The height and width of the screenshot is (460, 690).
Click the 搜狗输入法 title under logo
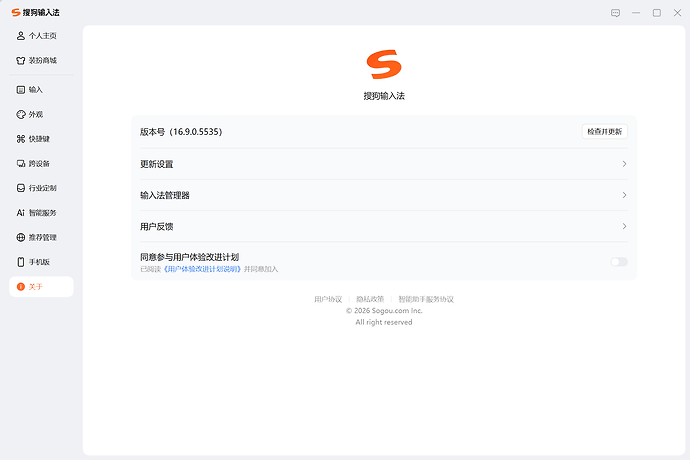[384, 96]
